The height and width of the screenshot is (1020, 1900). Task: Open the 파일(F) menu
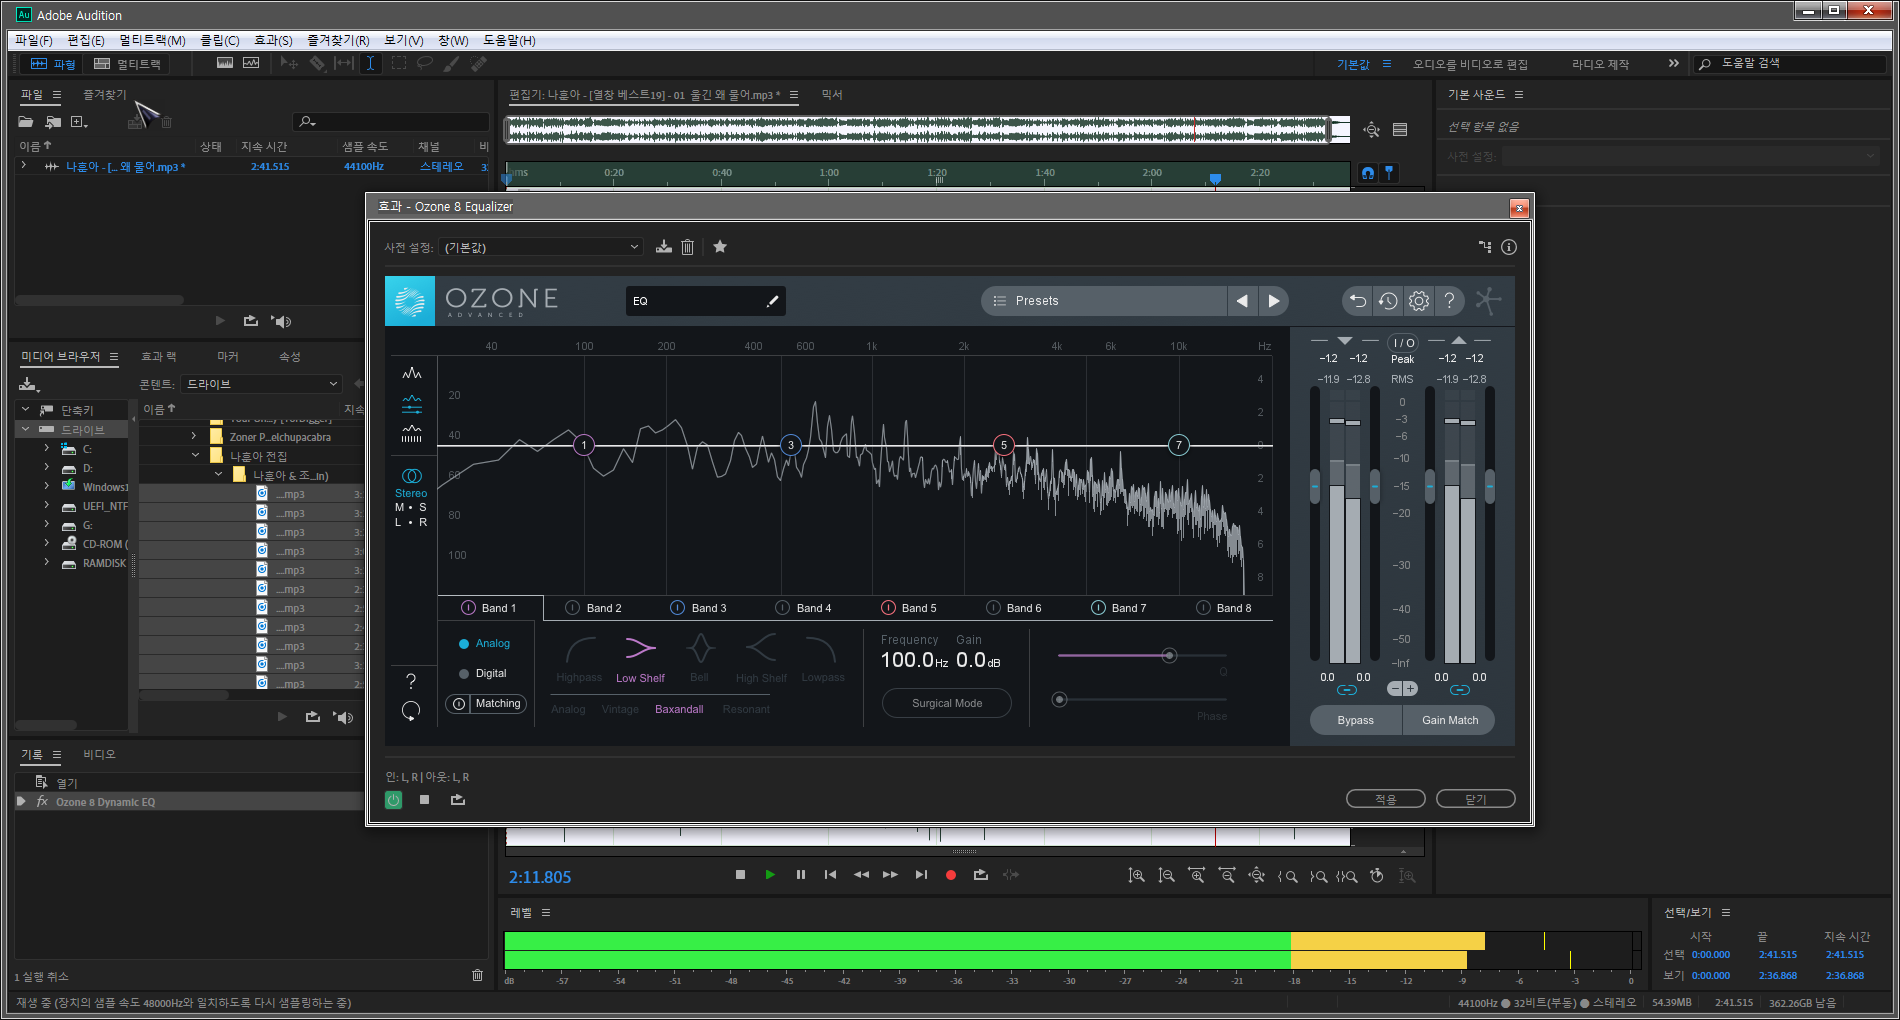coord(33,40)
